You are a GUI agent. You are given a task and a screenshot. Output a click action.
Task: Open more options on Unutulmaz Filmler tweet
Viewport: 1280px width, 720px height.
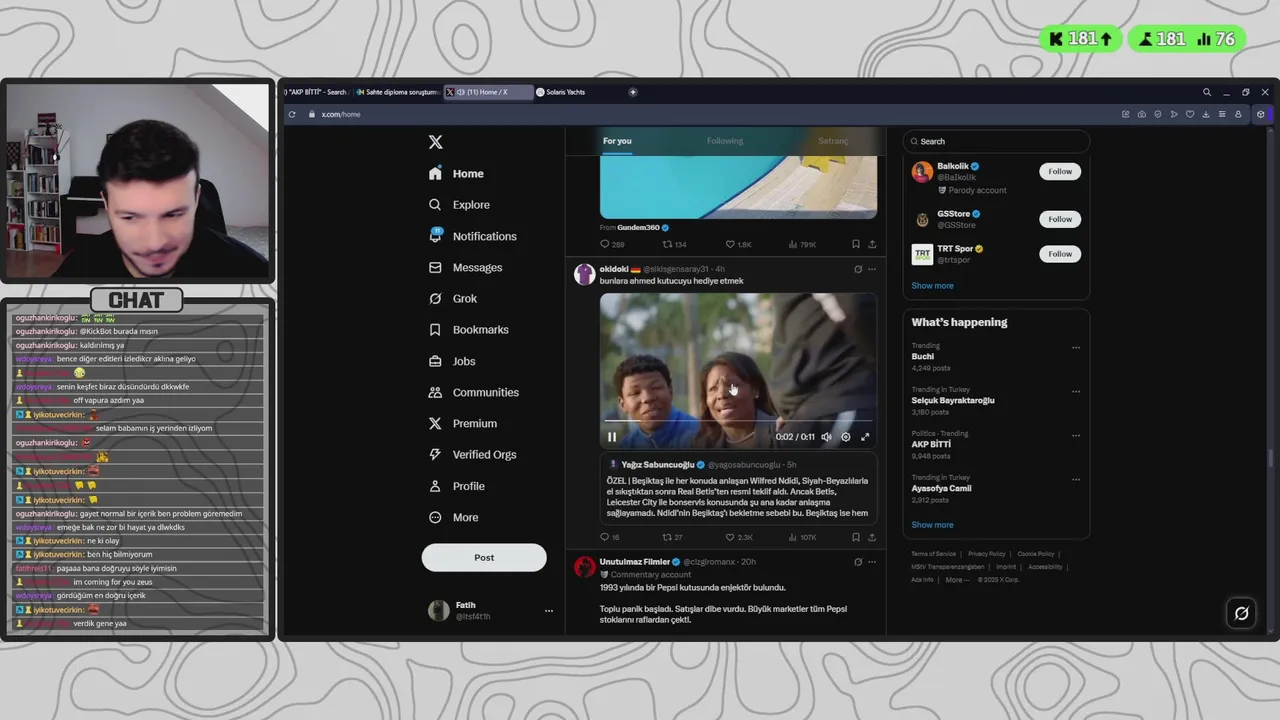pos(872,562)
